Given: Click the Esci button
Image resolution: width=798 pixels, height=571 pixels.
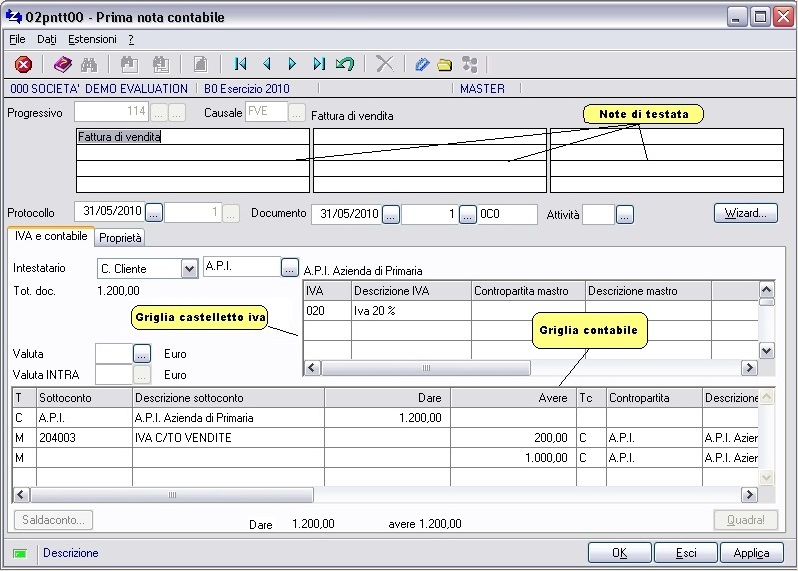Looking at the screenshot, I should 686,553.
